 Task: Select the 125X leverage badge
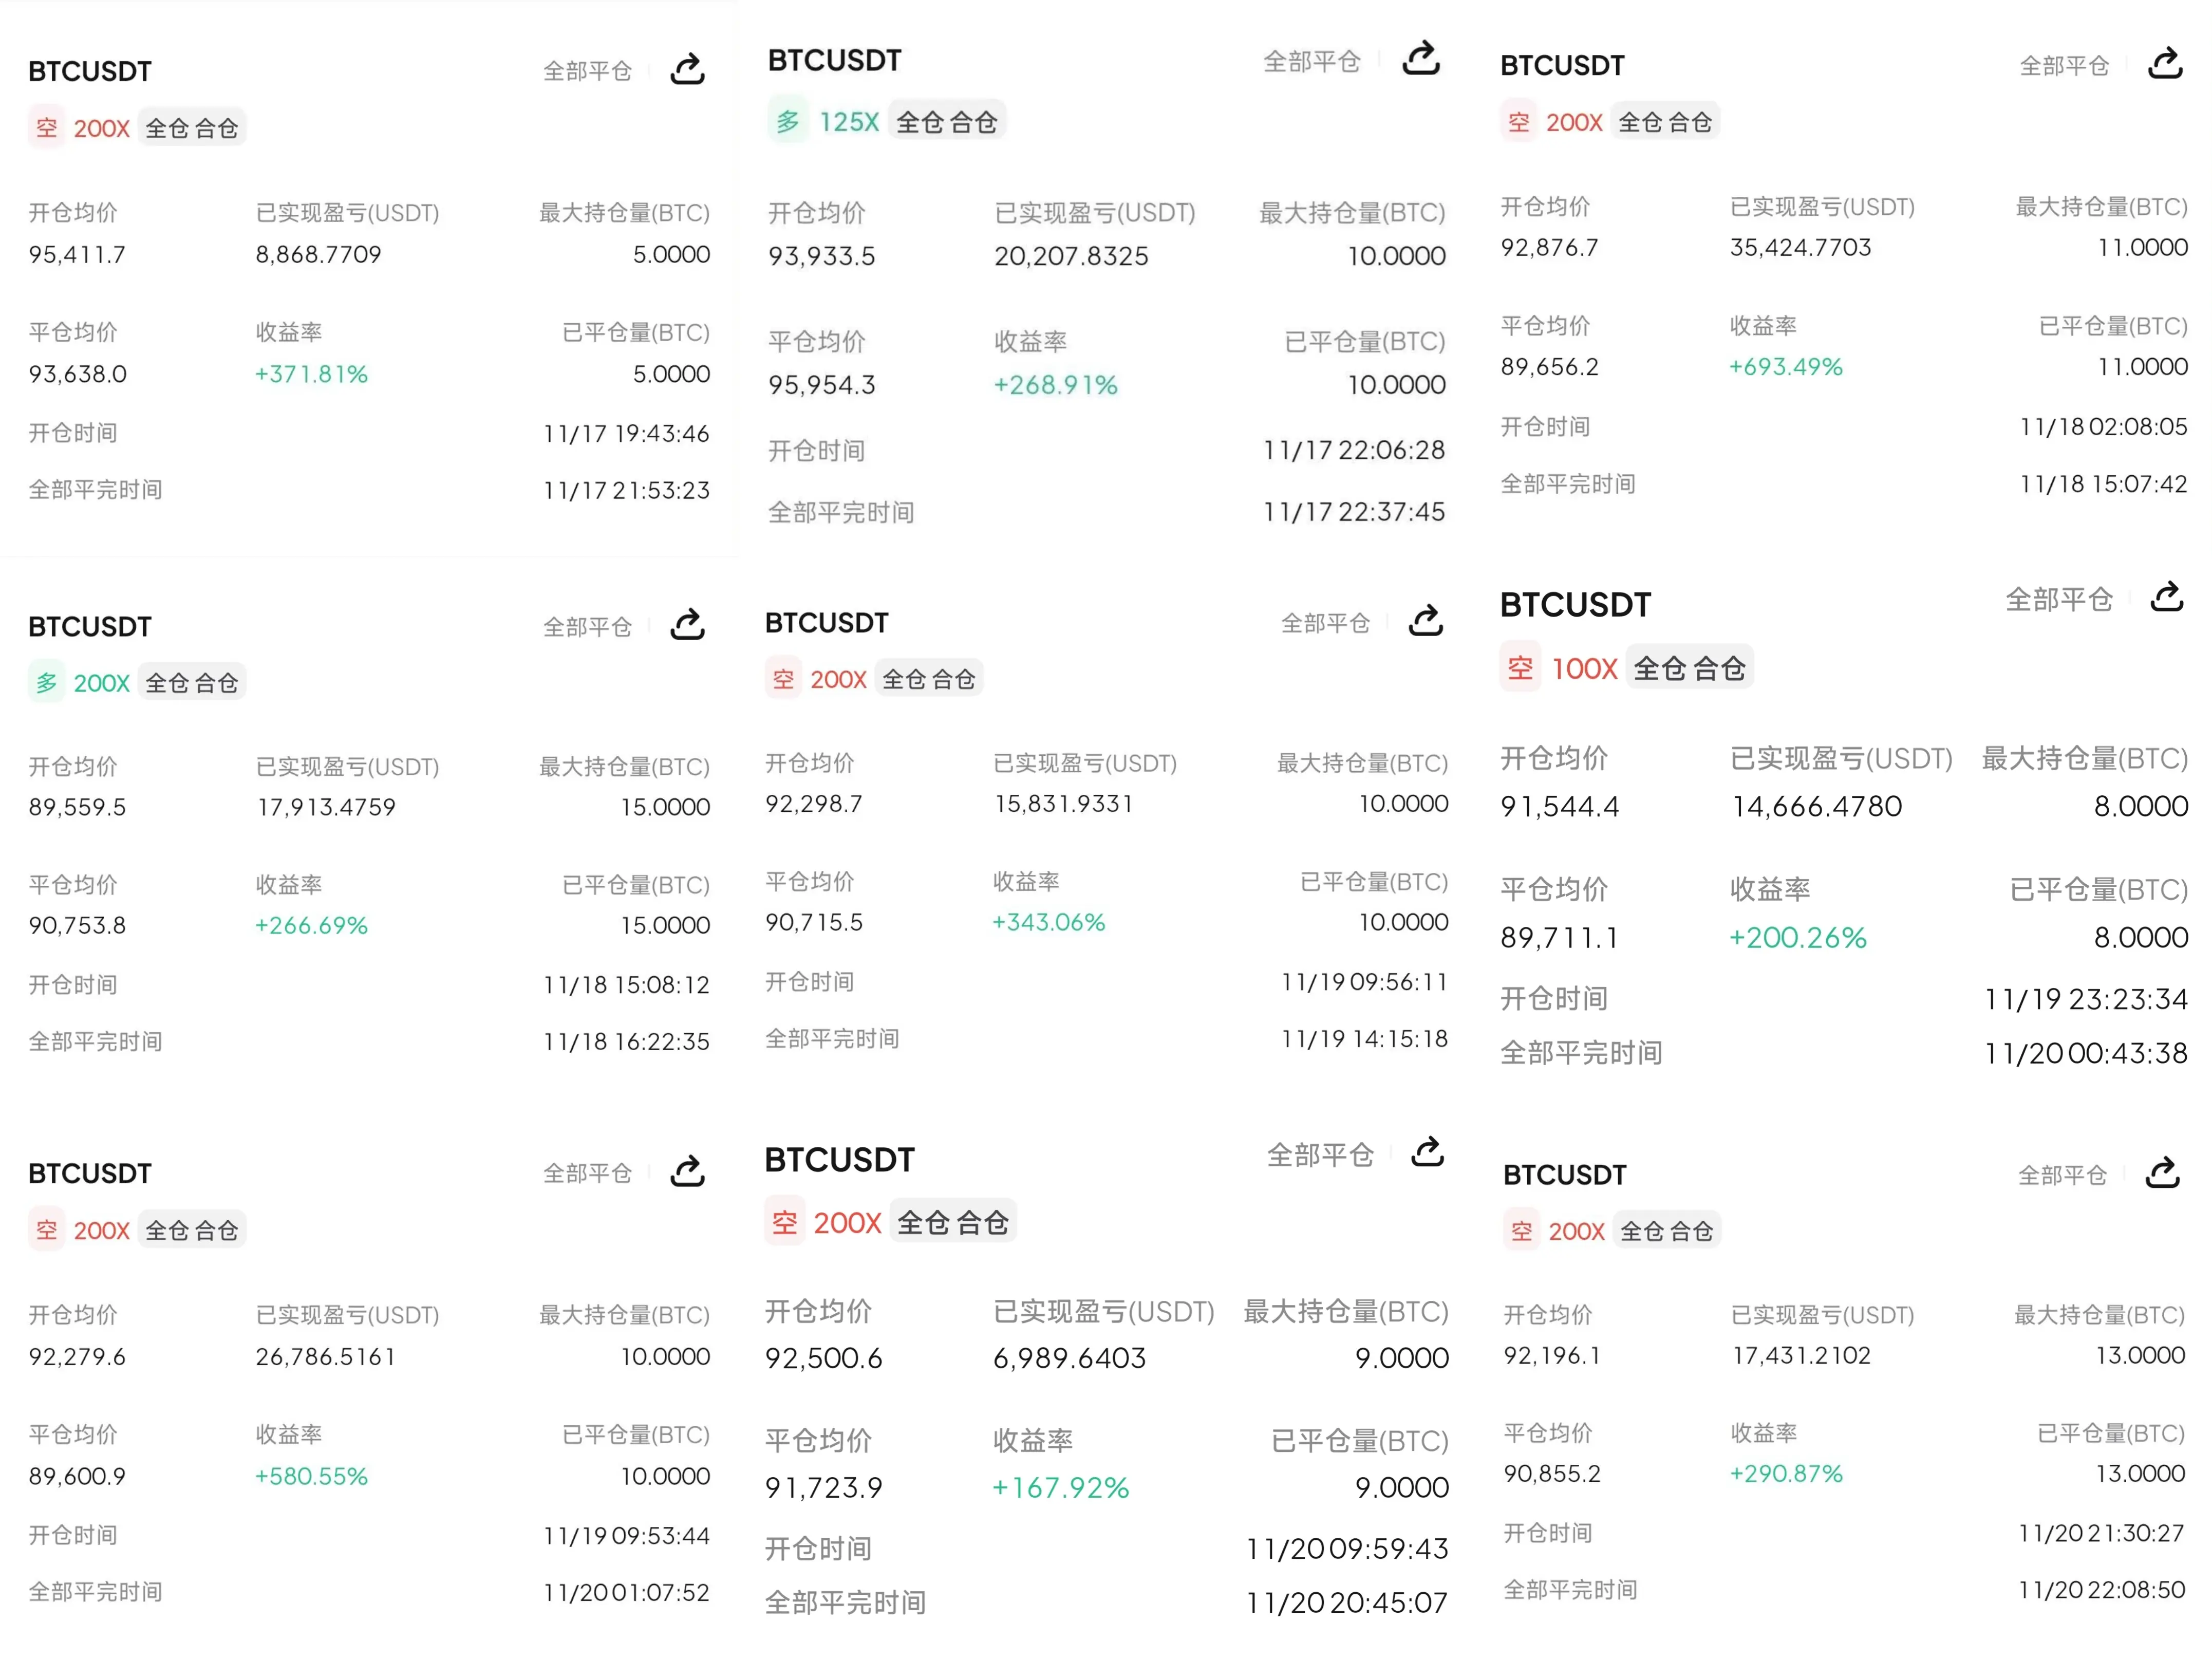(x=848, y=122)
